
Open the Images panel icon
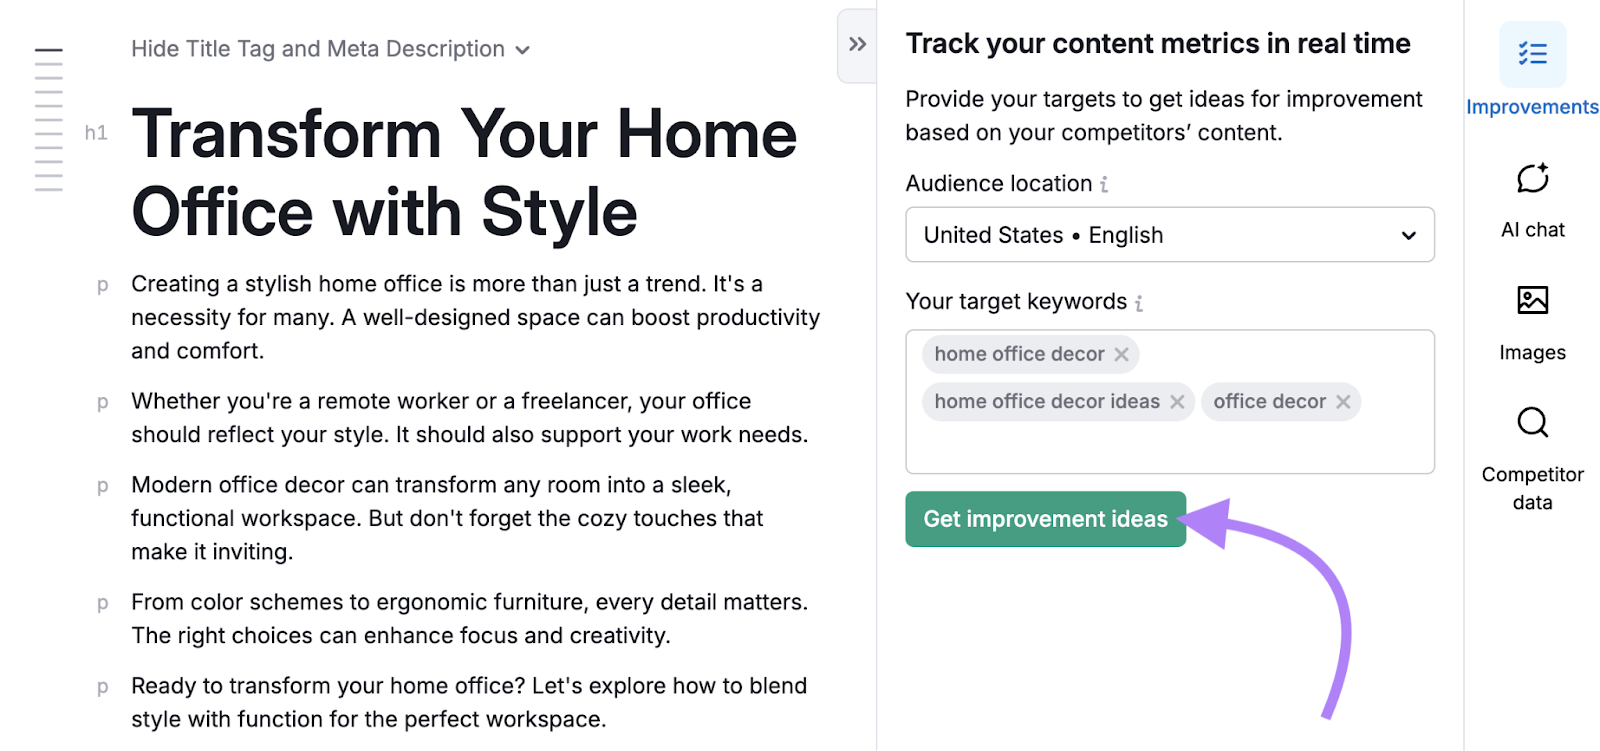[1531, 300]
